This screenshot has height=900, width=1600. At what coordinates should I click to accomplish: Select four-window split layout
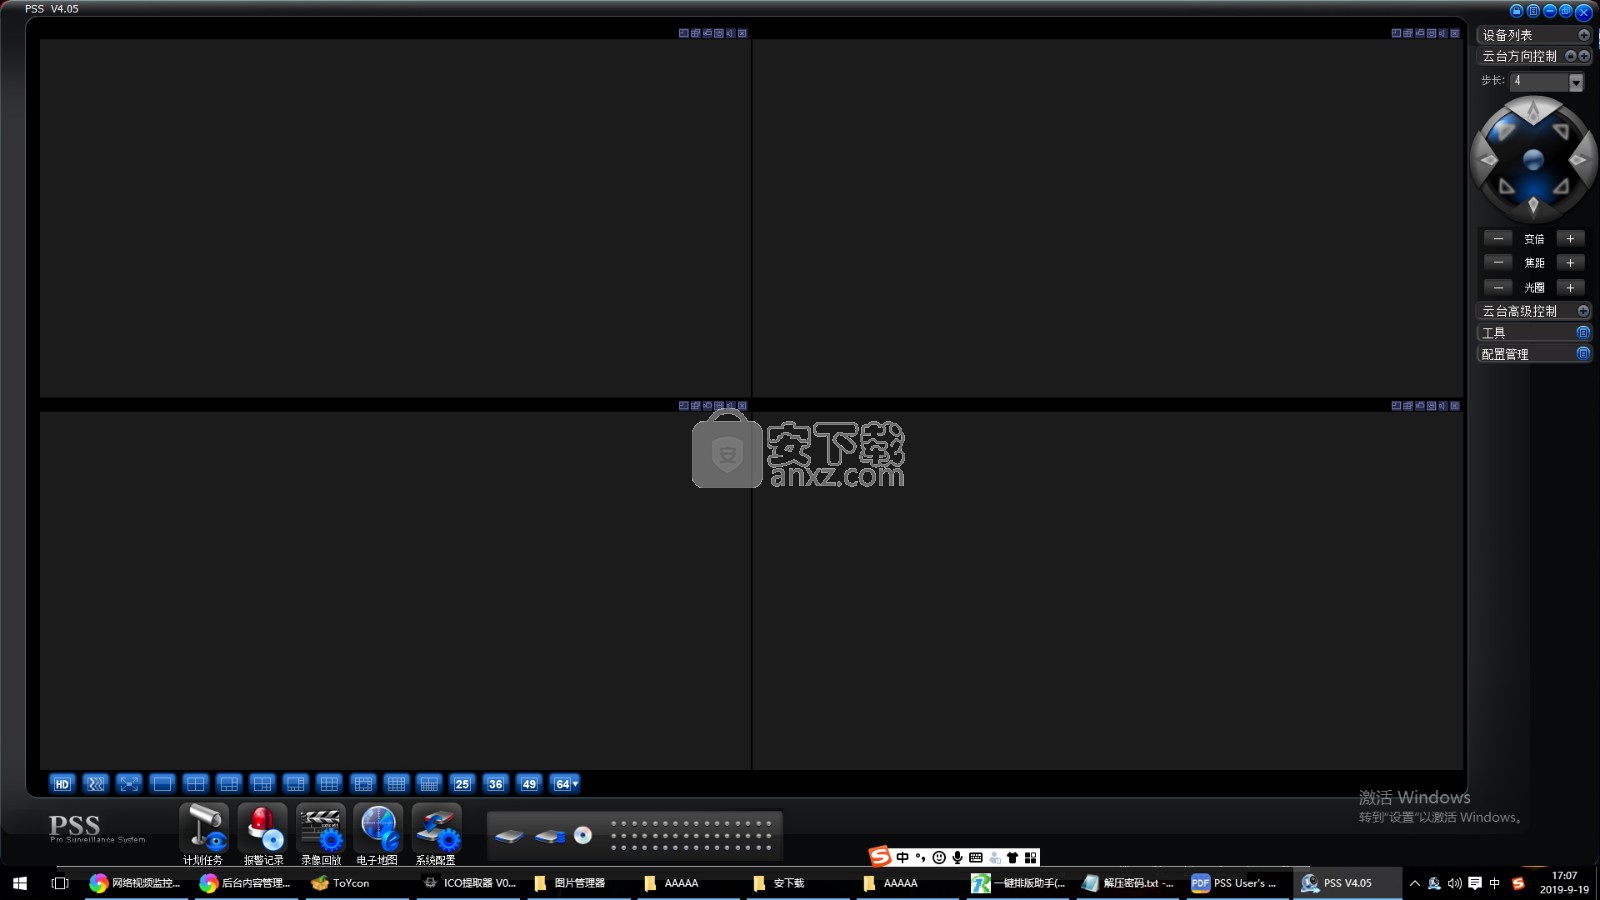coord(196,784)
